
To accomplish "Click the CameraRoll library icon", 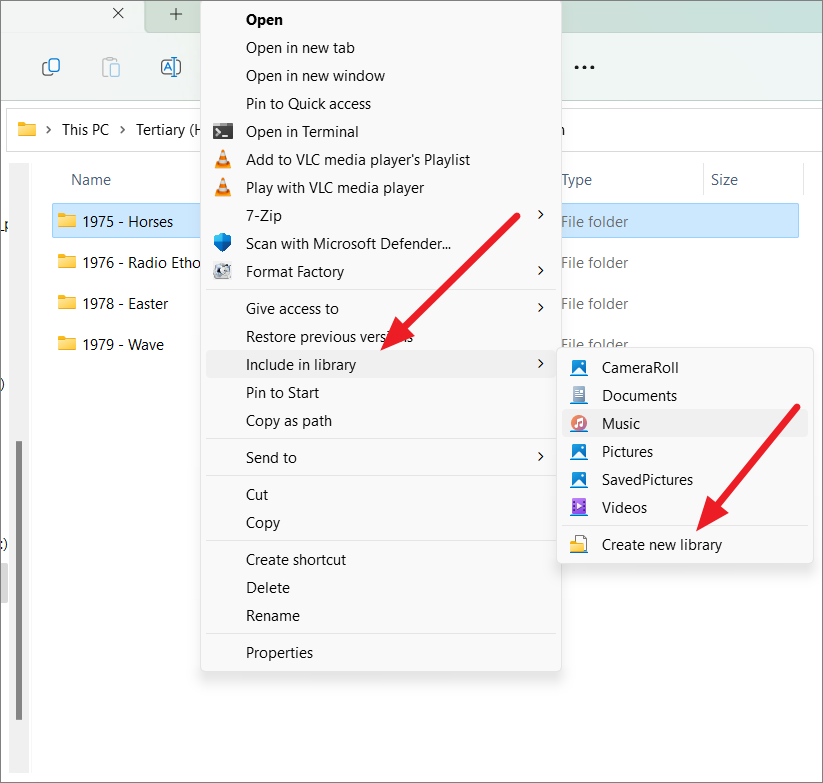I will pos(579,367).
